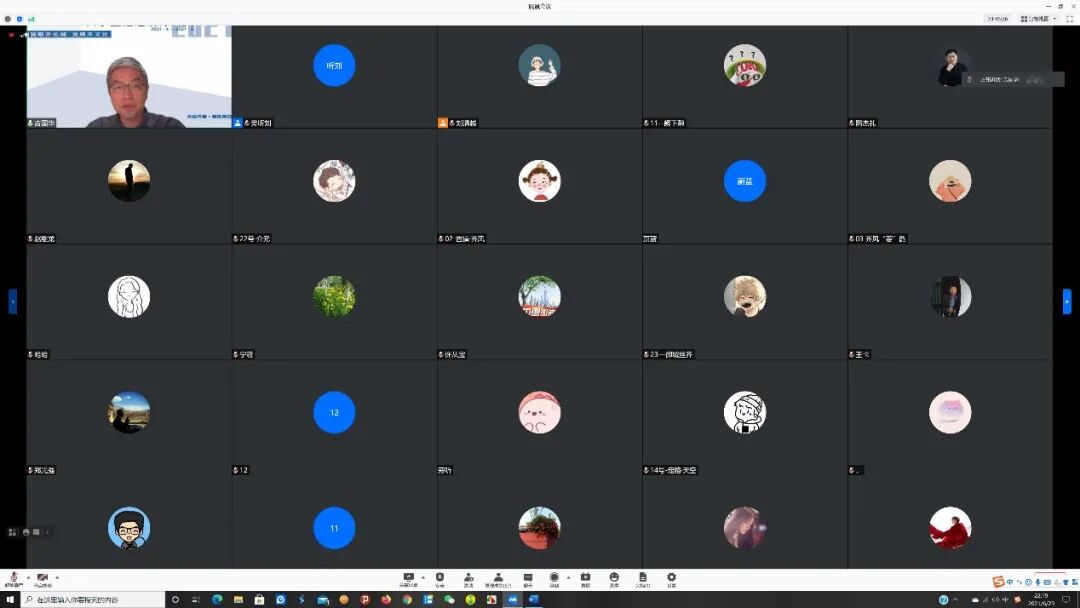Viewport: 1080px width, 608px height.
Task: Click the blue shield icon at top-left
Action: [x=19, y=19]
